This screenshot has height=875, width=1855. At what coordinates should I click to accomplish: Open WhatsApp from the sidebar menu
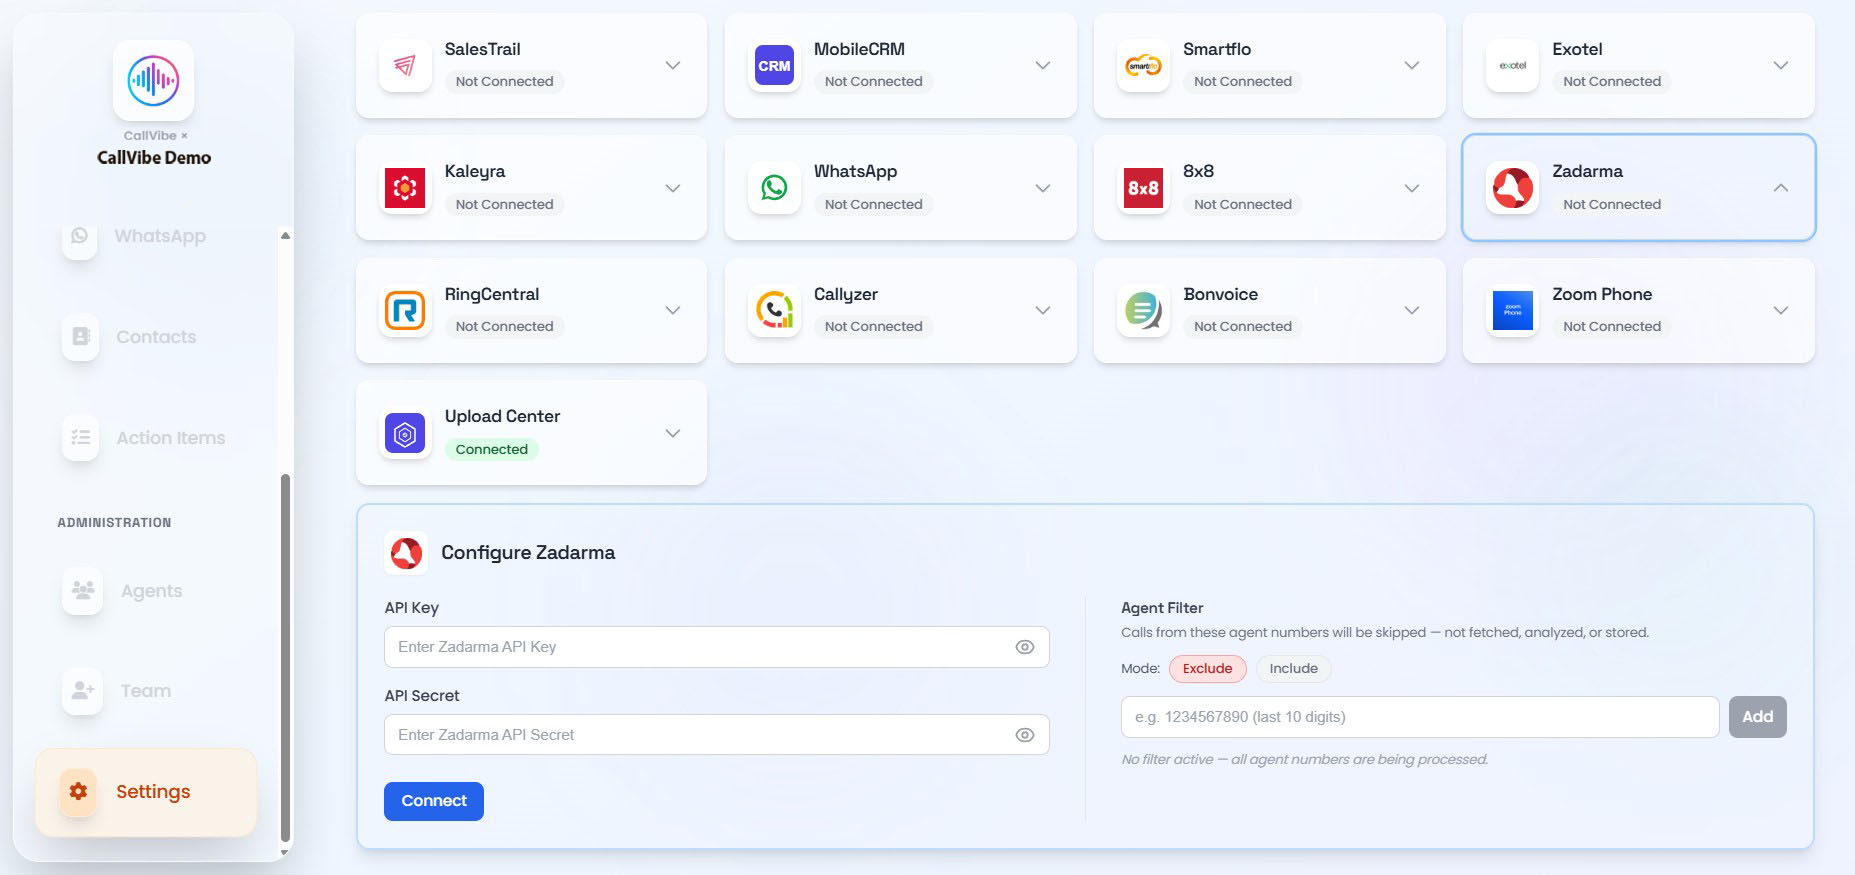click(x=146, y=237)
